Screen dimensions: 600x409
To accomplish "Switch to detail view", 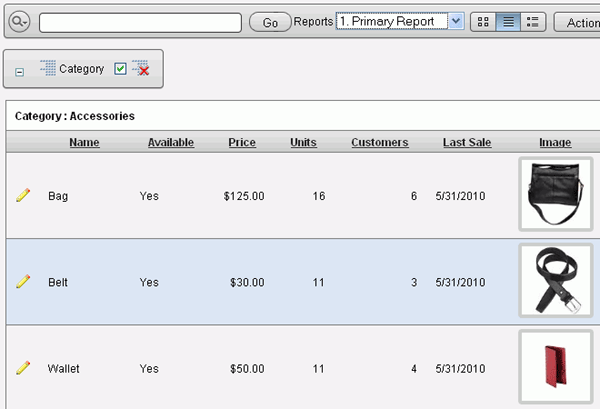I will 534,21.
